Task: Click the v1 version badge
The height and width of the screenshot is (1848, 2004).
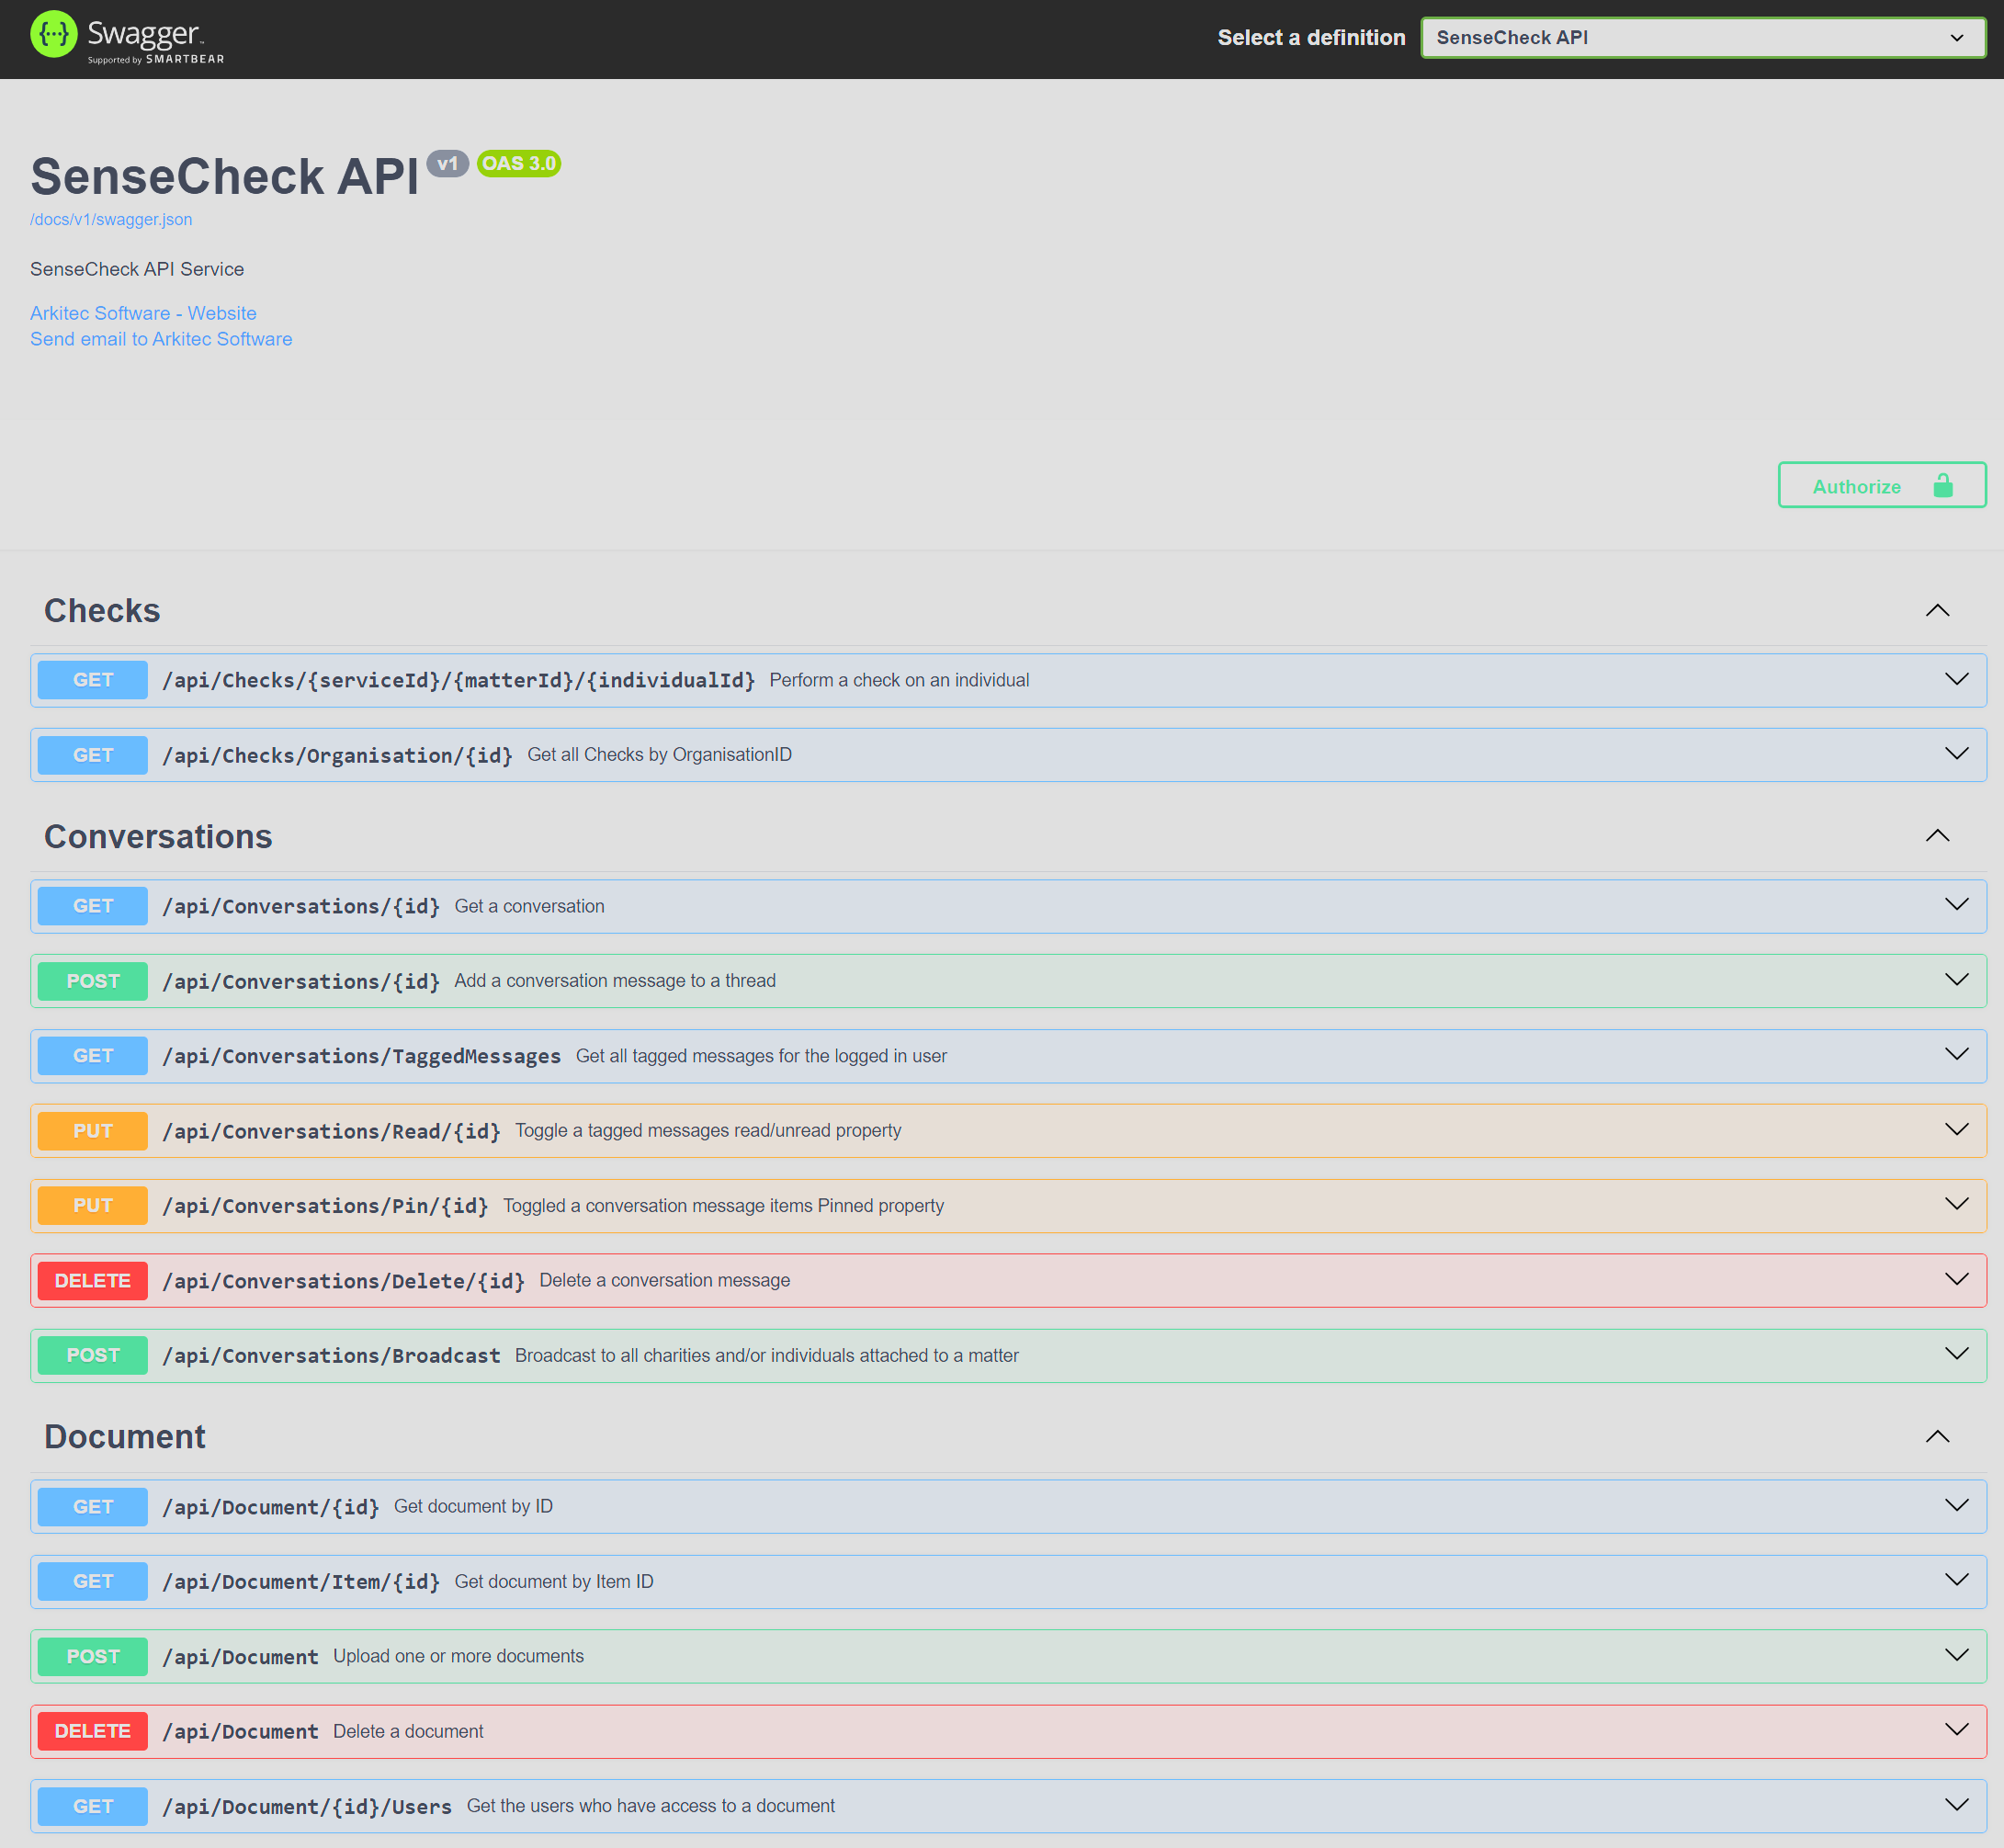Action: pyautogui.click(x=448, y=163)
